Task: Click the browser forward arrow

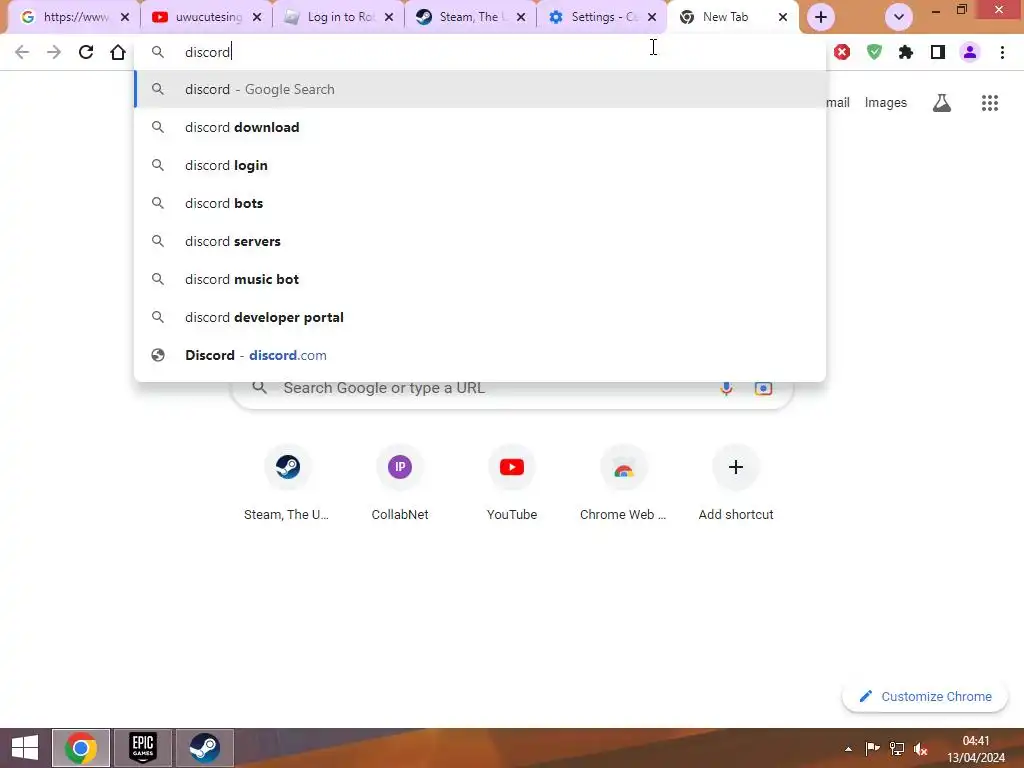Action: tap(54, 52)
